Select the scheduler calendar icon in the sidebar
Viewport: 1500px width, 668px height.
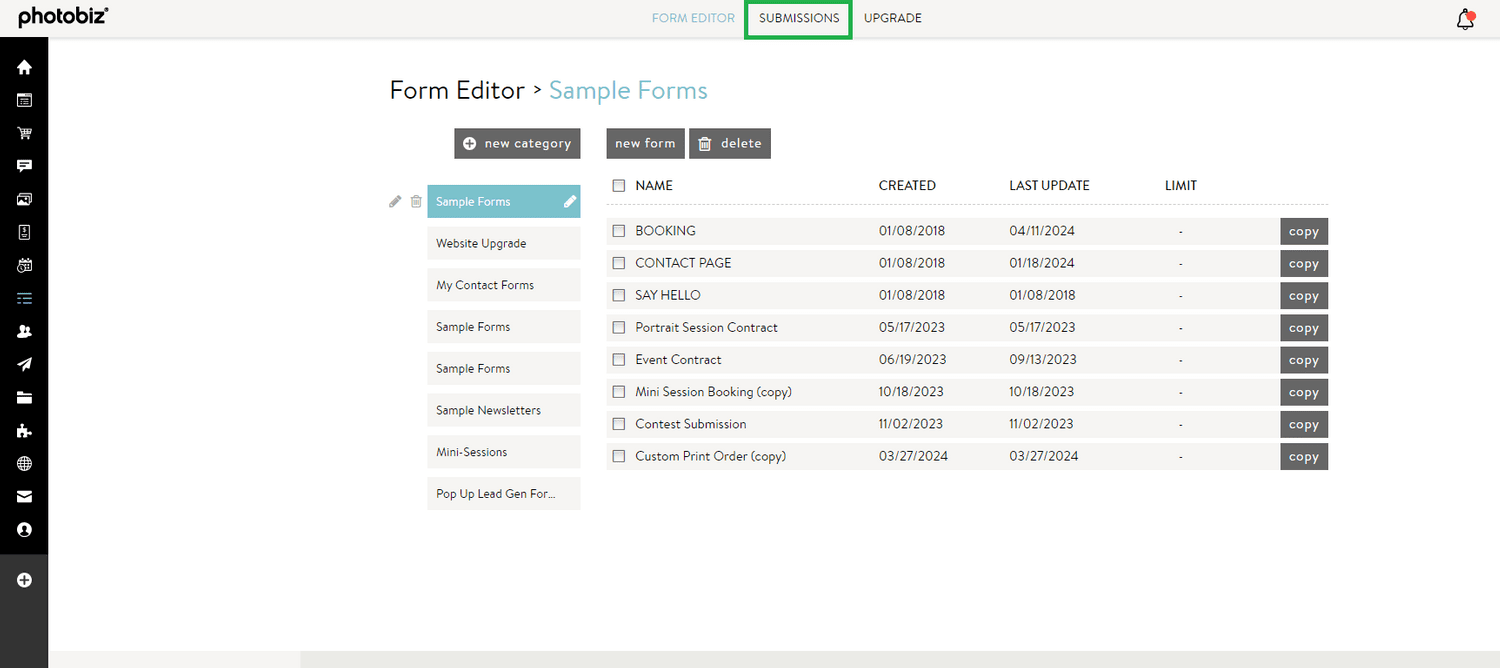click(x=23, y=265)
